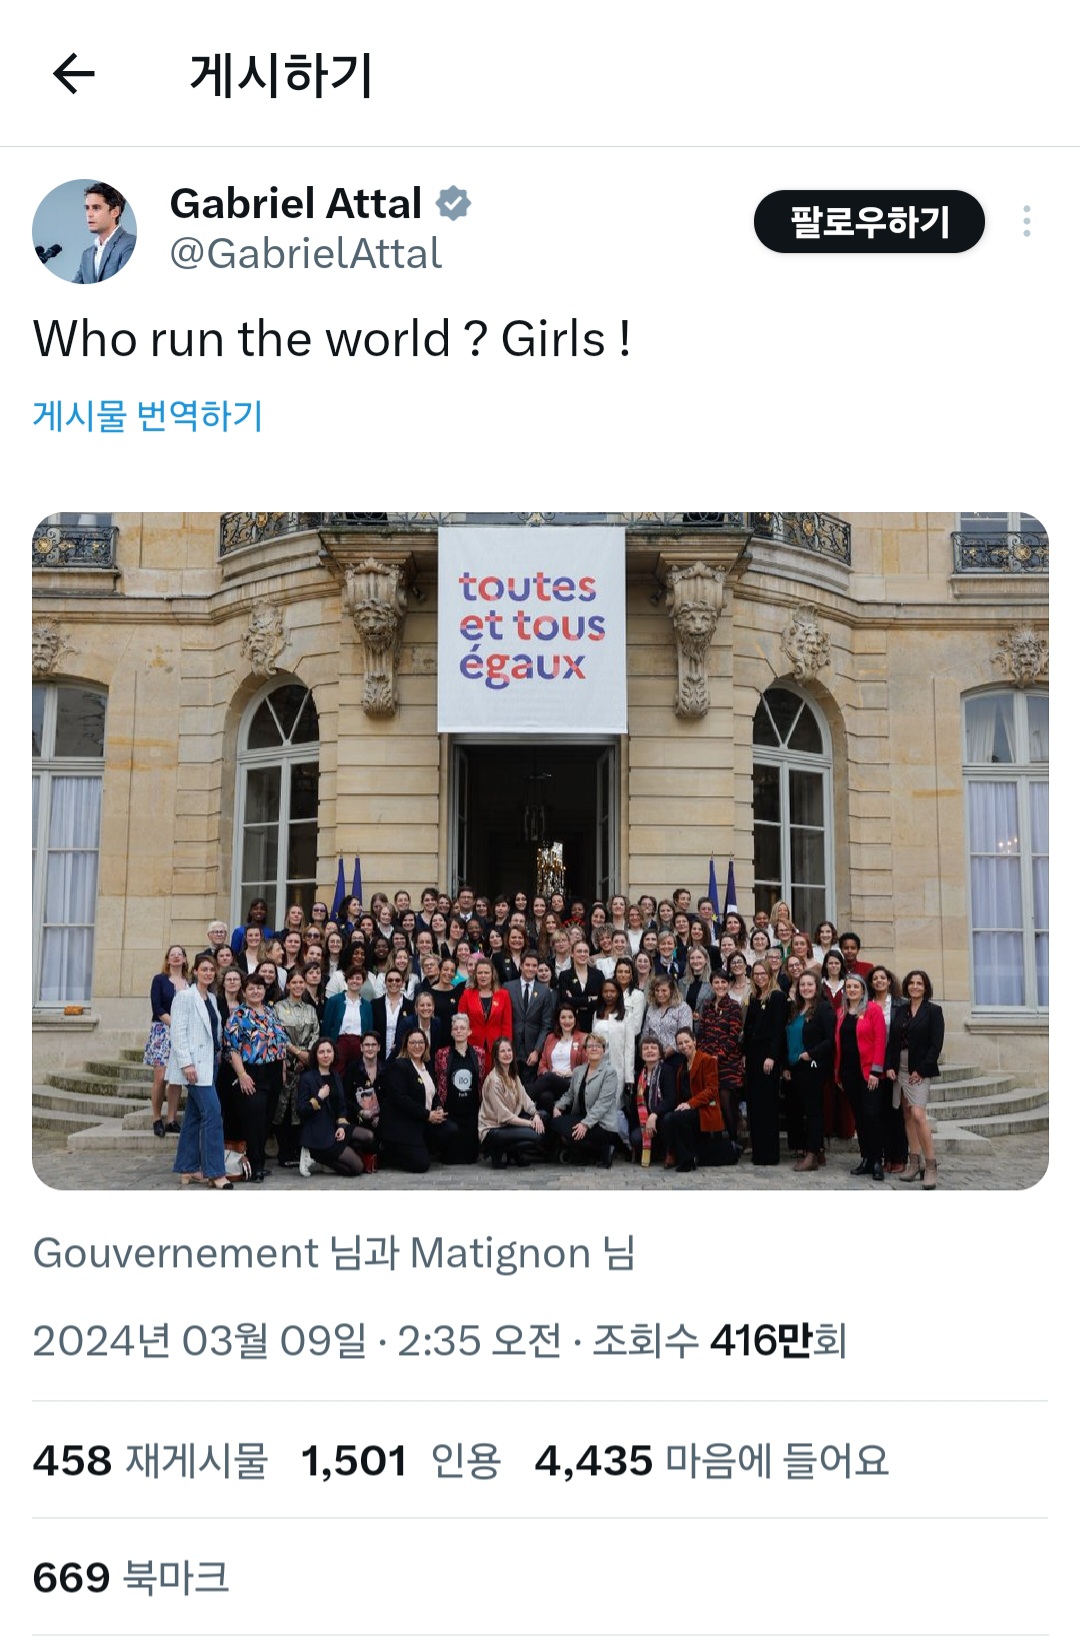The width and height of the screenshot is (1080, 1639).
Task: View the 1,501 인용 quotes list
Action: tap(401, 1460)
